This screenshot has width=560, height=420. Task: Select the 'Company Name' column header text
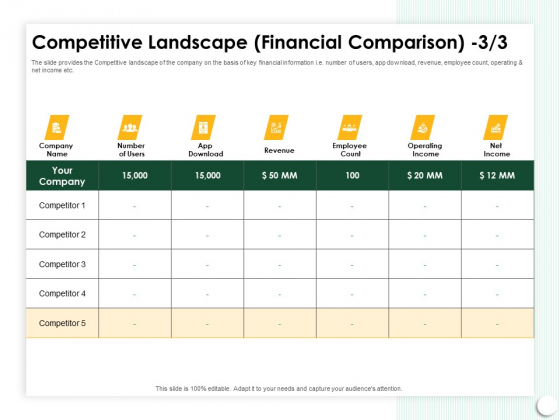coord(56,150)
